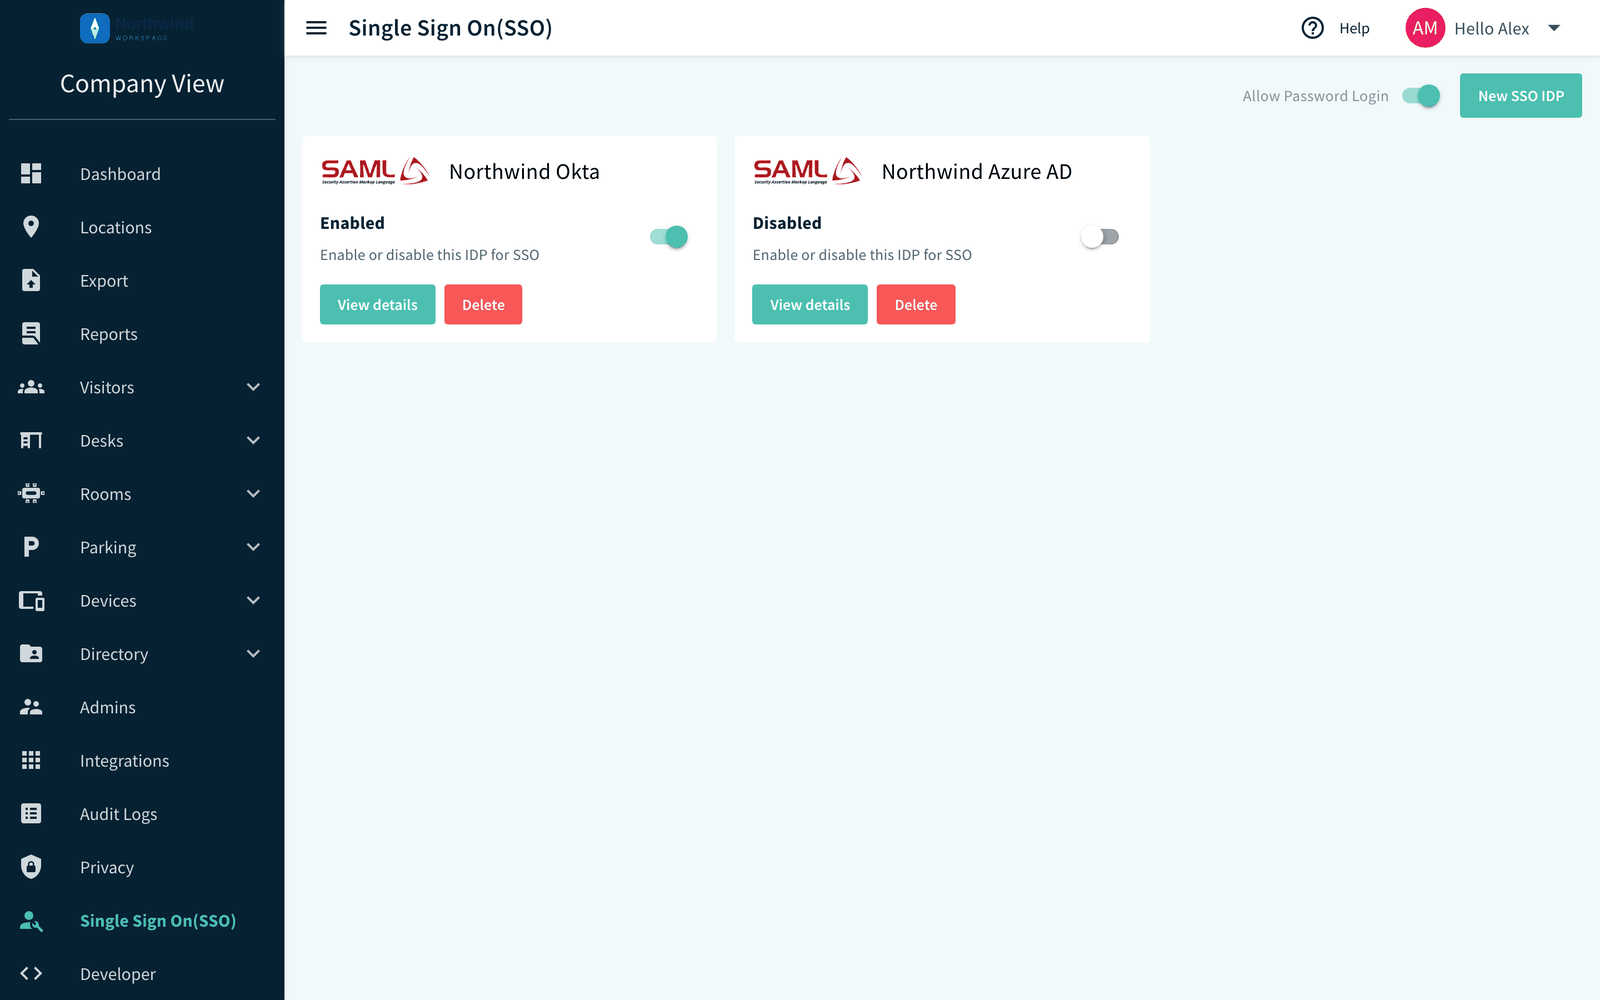Delete the Northwind Azure AD IDP
This screenshot has width=1600, height=1000.
coord(916,305)
